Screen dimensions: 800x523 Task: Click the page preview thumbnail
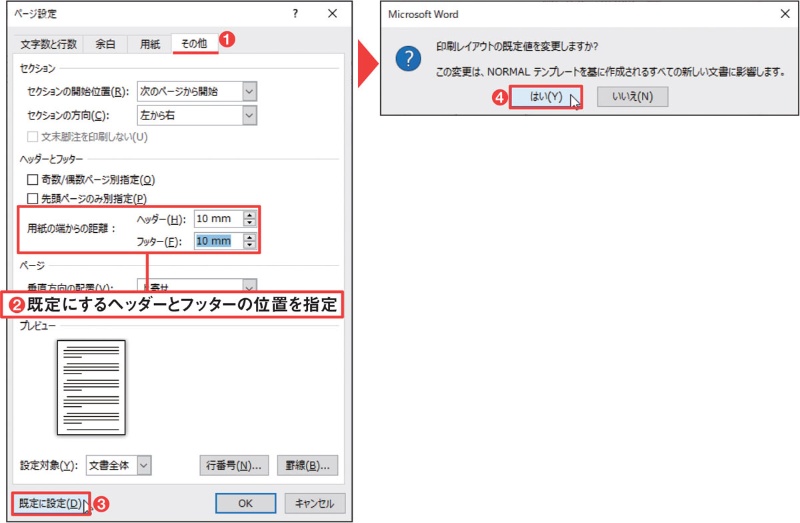click(91, 387)
